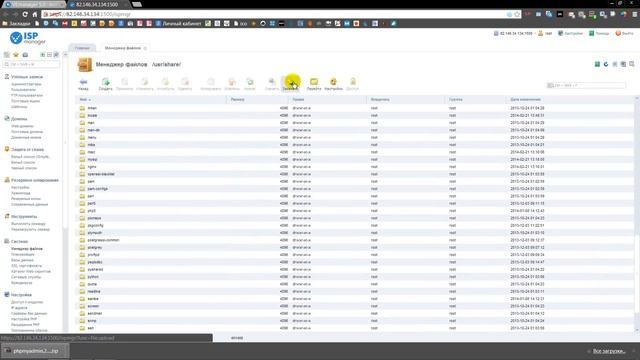Click the Выйти logout icon
Screen dimensions: 640x360
(x=618, y=33)
